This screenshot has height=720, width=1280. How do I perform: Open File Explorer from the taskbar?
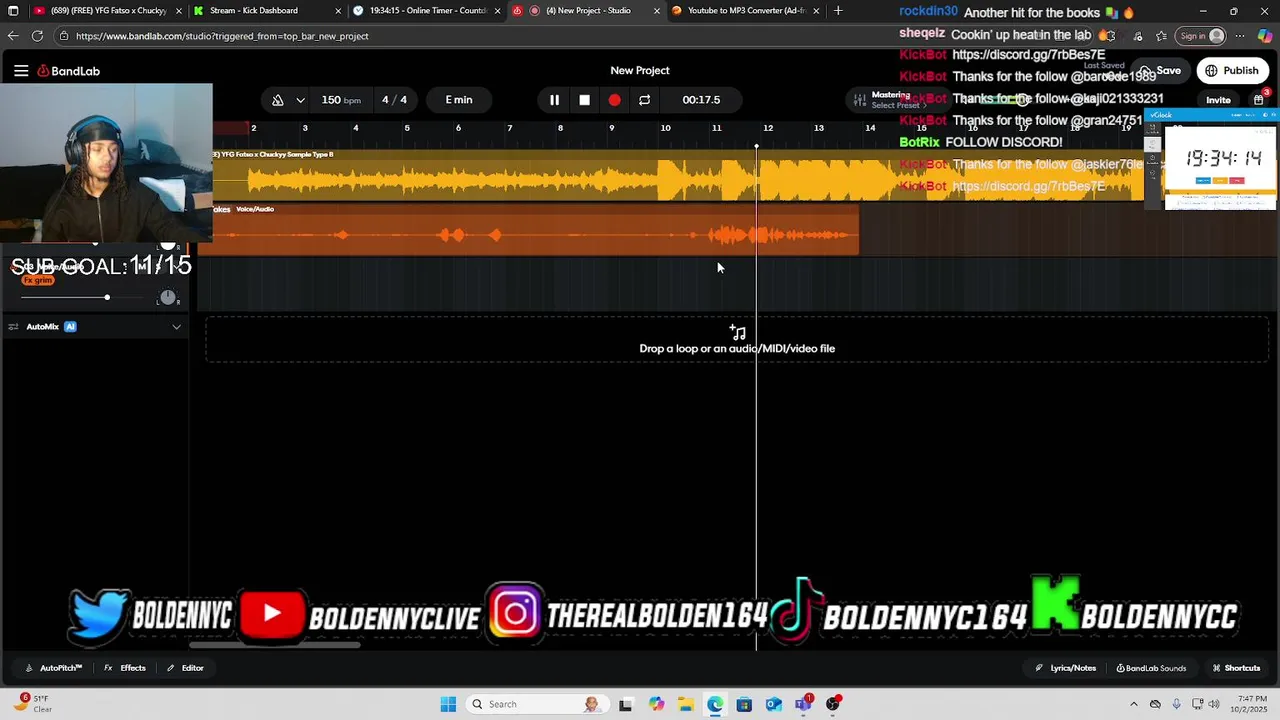point(686,704)
